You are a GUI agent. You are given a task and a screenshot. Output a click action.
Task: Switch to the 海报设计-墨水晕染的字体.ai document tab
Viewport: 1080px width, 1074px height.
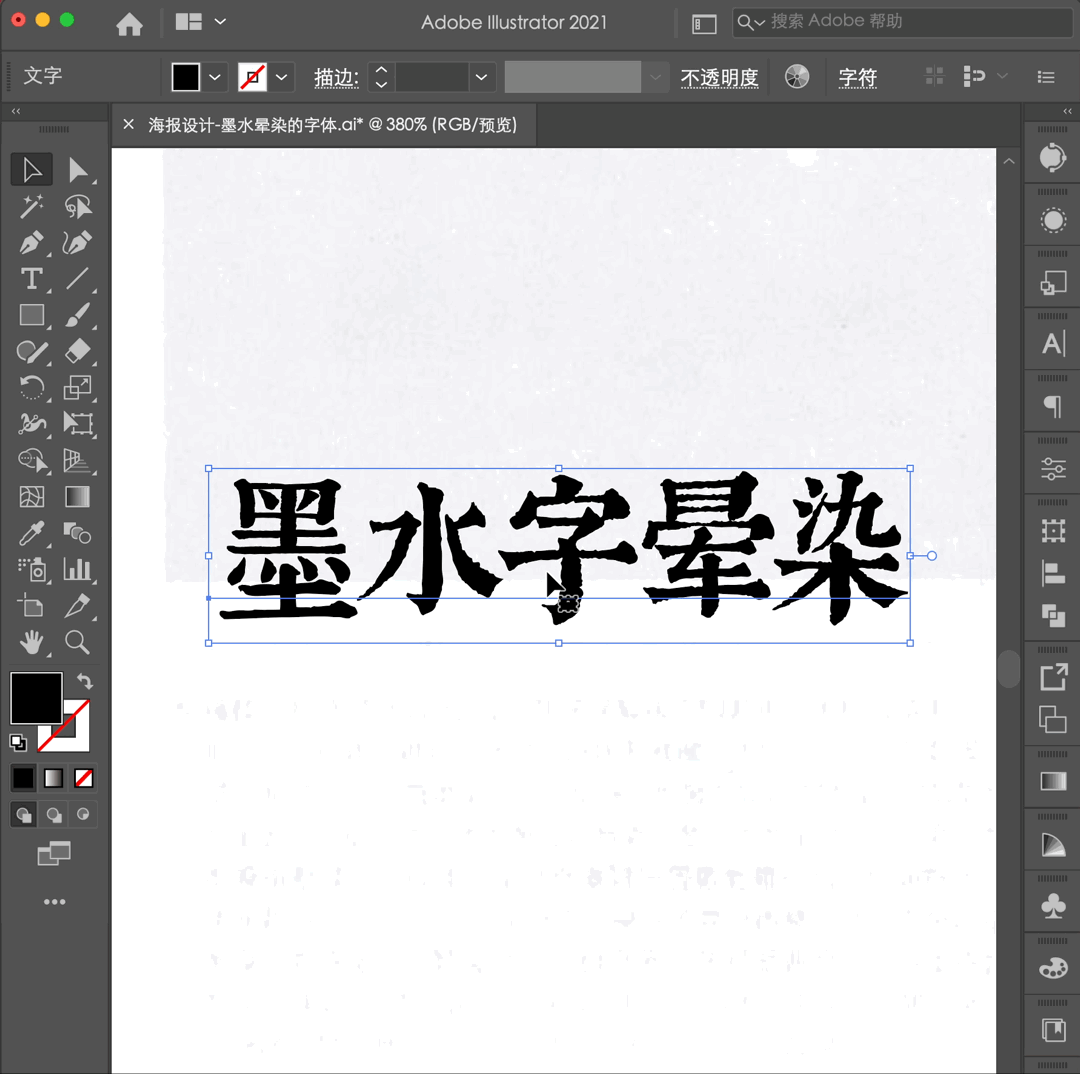coord(330,124)
